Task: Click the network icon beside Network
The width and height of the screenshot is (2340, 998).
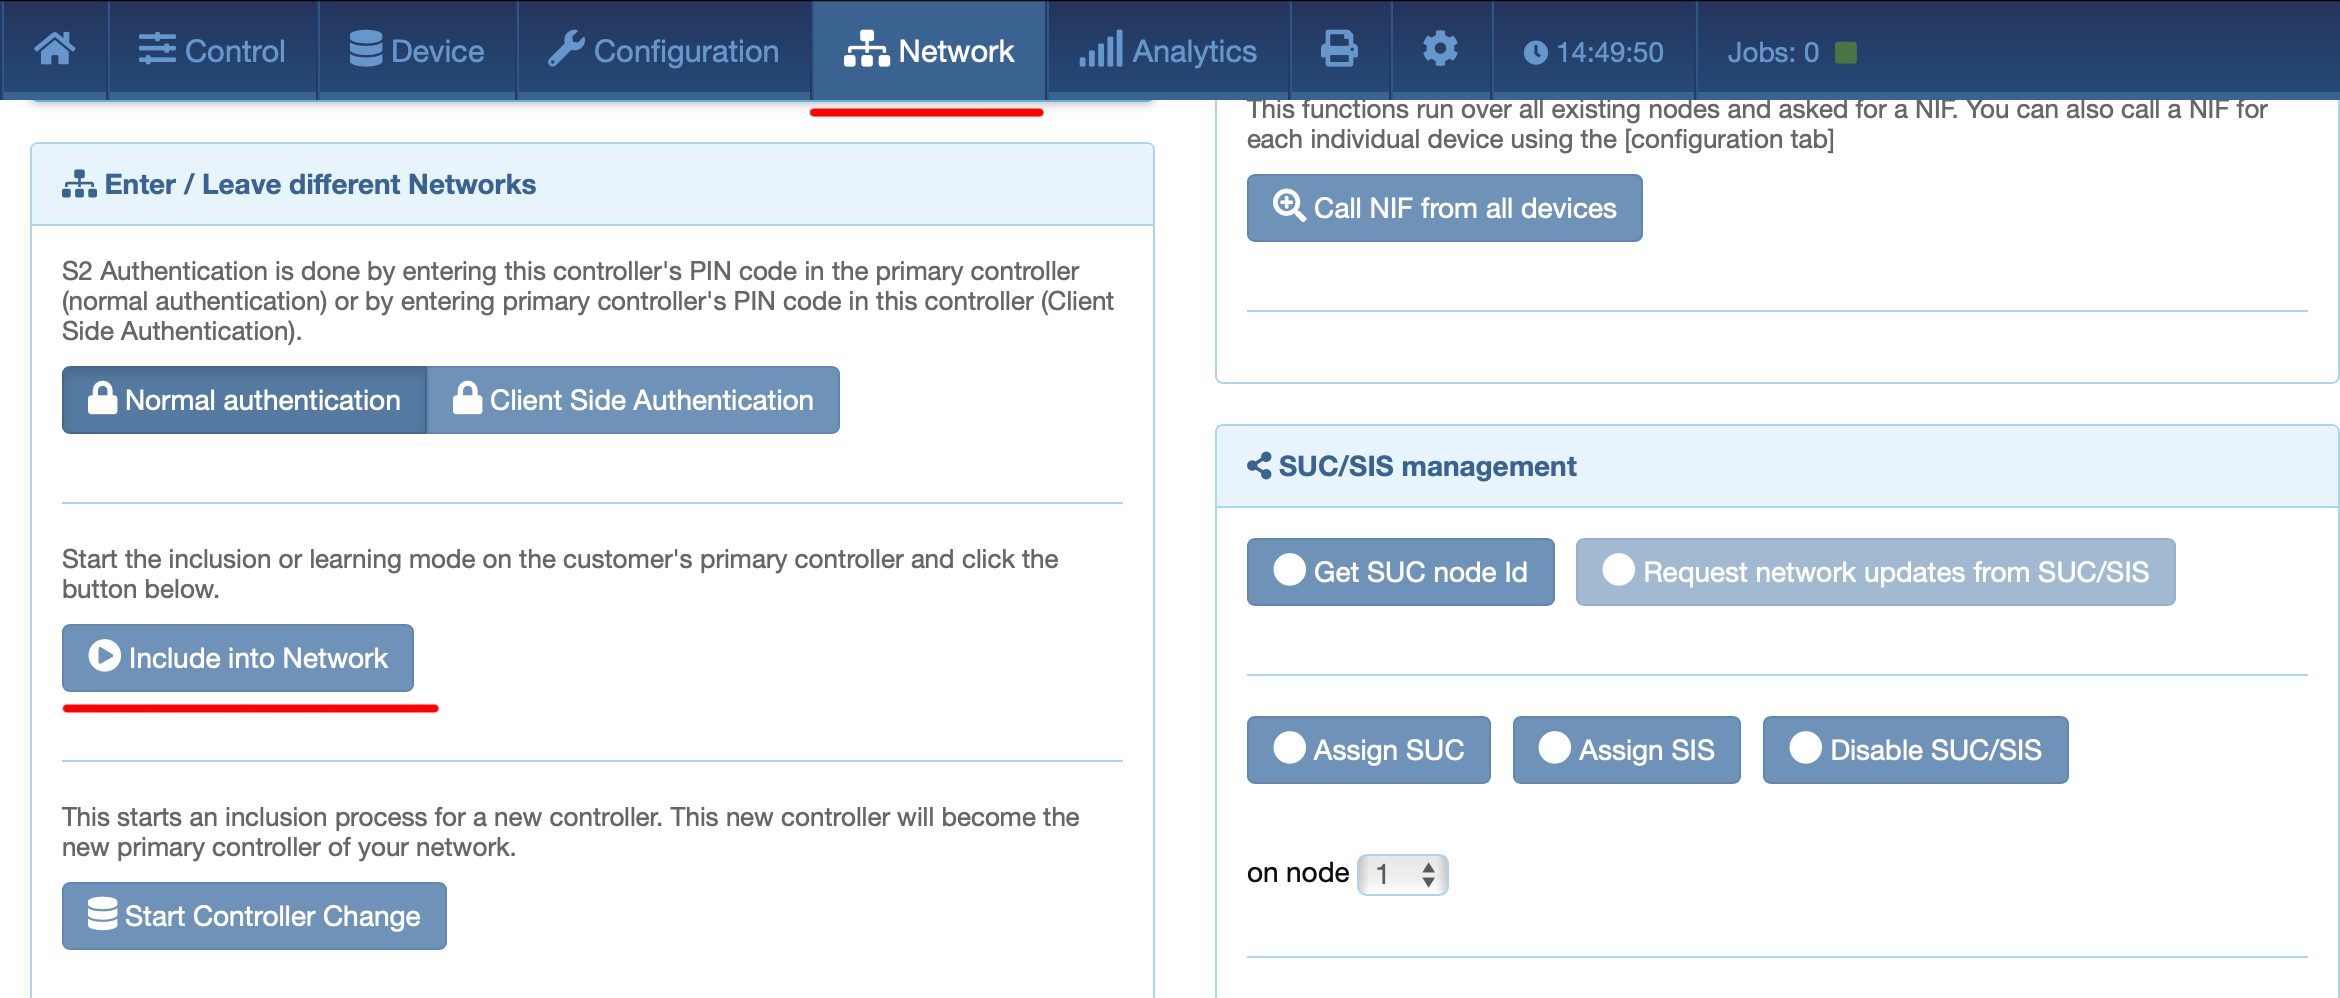Action: coord(866,48)
